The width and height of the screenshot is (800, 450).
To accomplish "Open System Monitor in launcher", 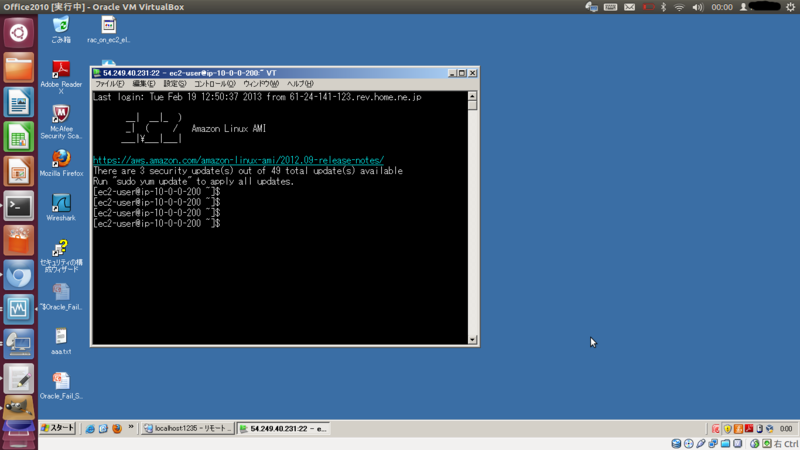I will pyautogui.click(x=18, y=309).
